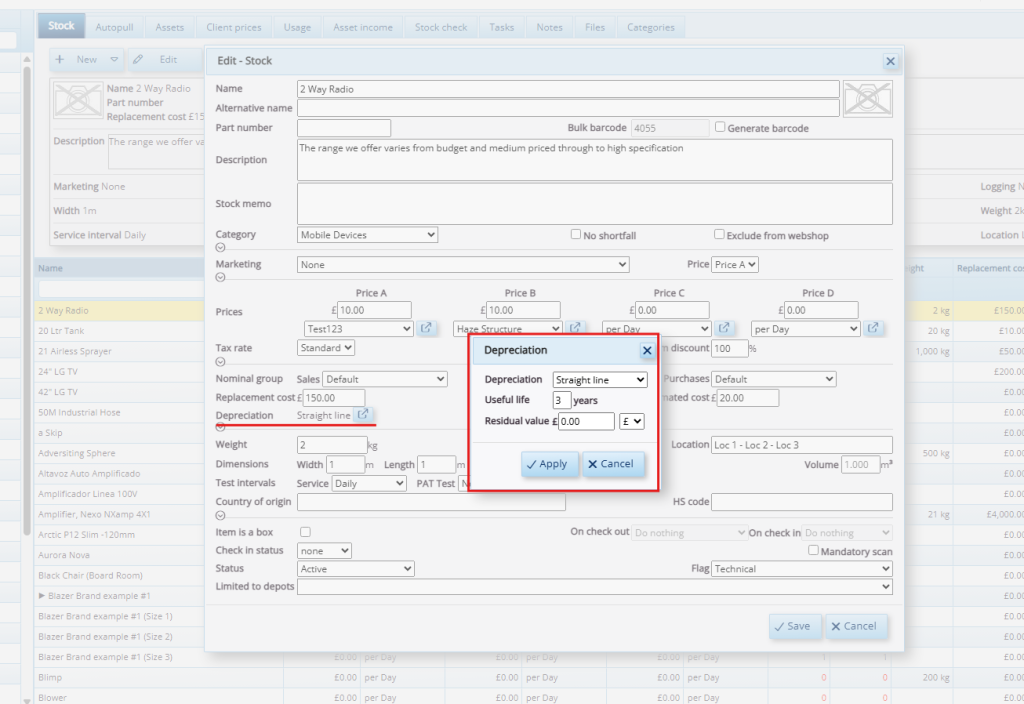Open residual value currency dropdown
The height and width of the screenshot is (704, 1024).
pyautogui.click(x=632, y=421)
